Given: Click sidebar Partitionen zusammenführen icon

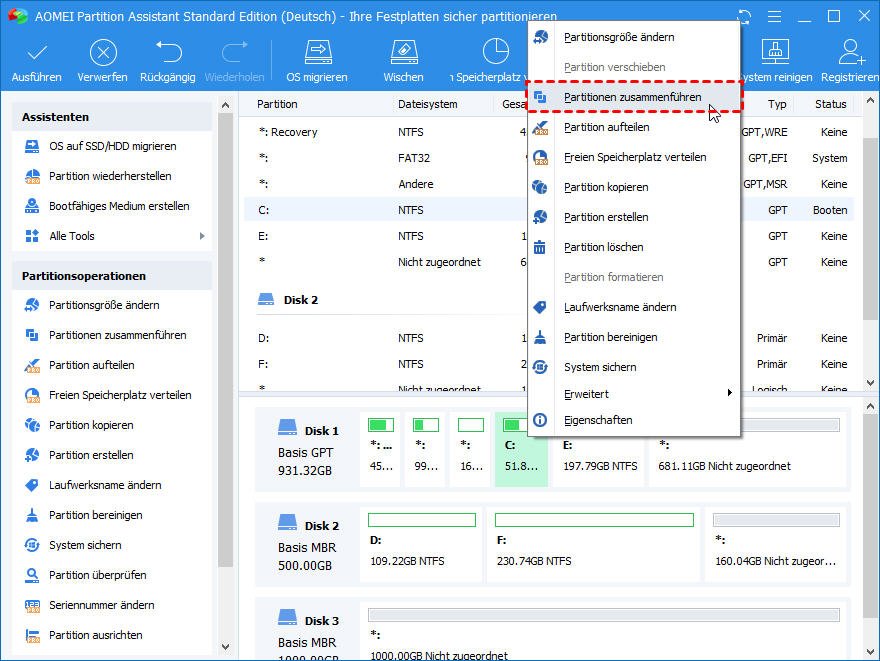Looking at the screenshot, I should pos(32,335).
